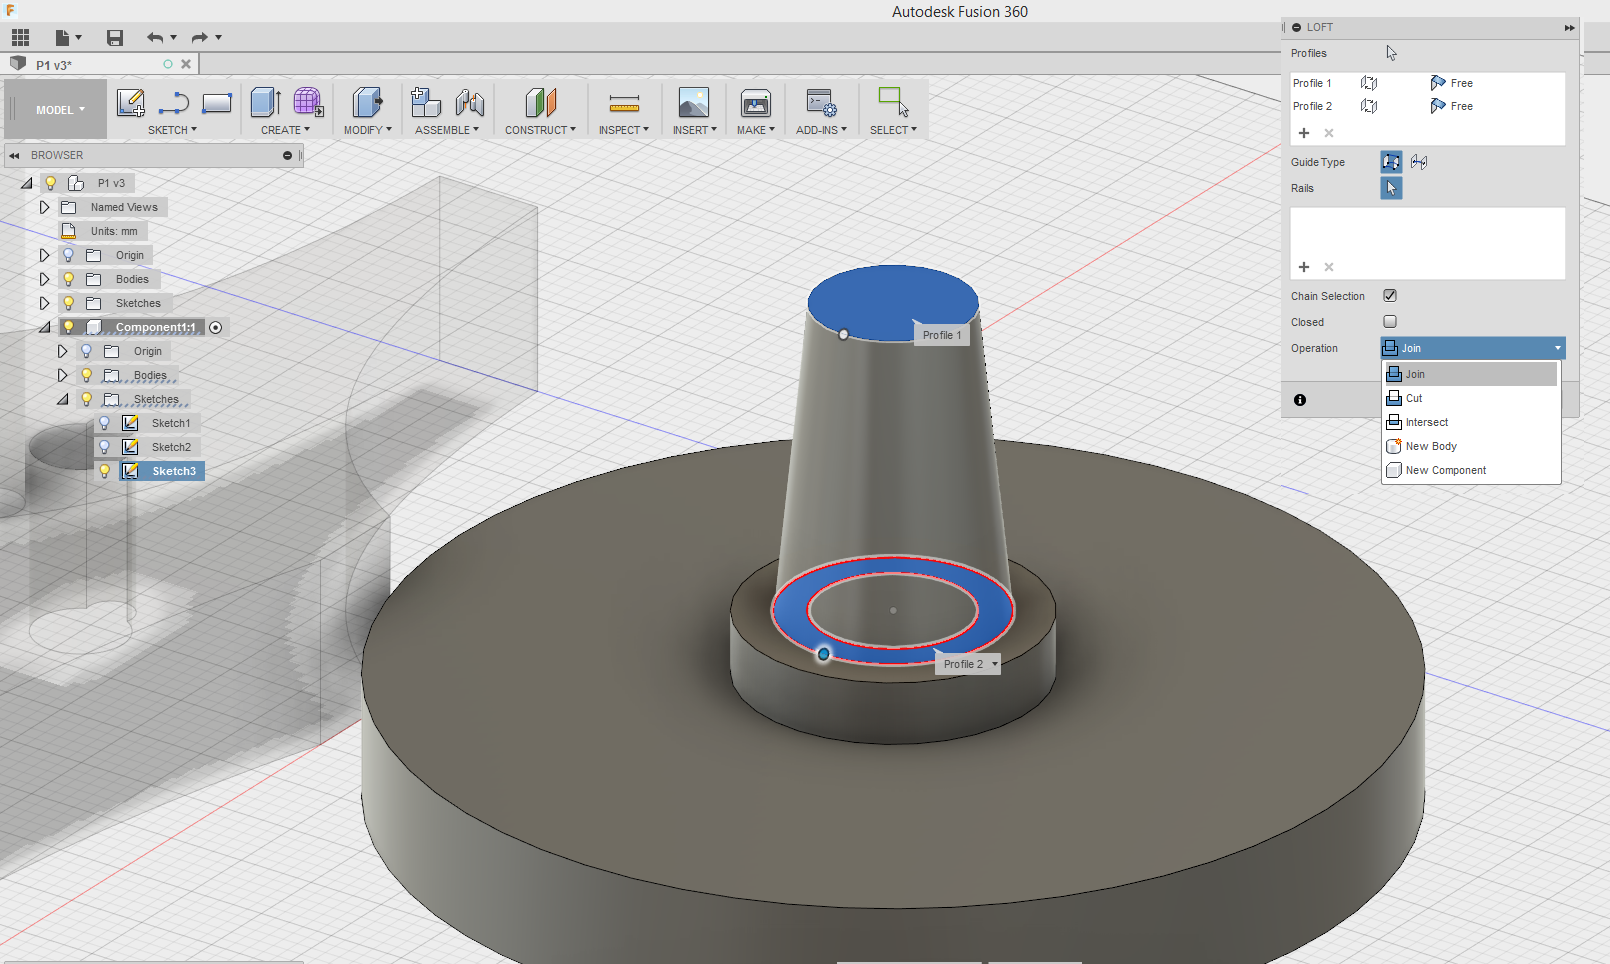This screenshot has height=964, width=1610.
Task: Expand the top-level Origin node
Action: [x=44, y=255]
